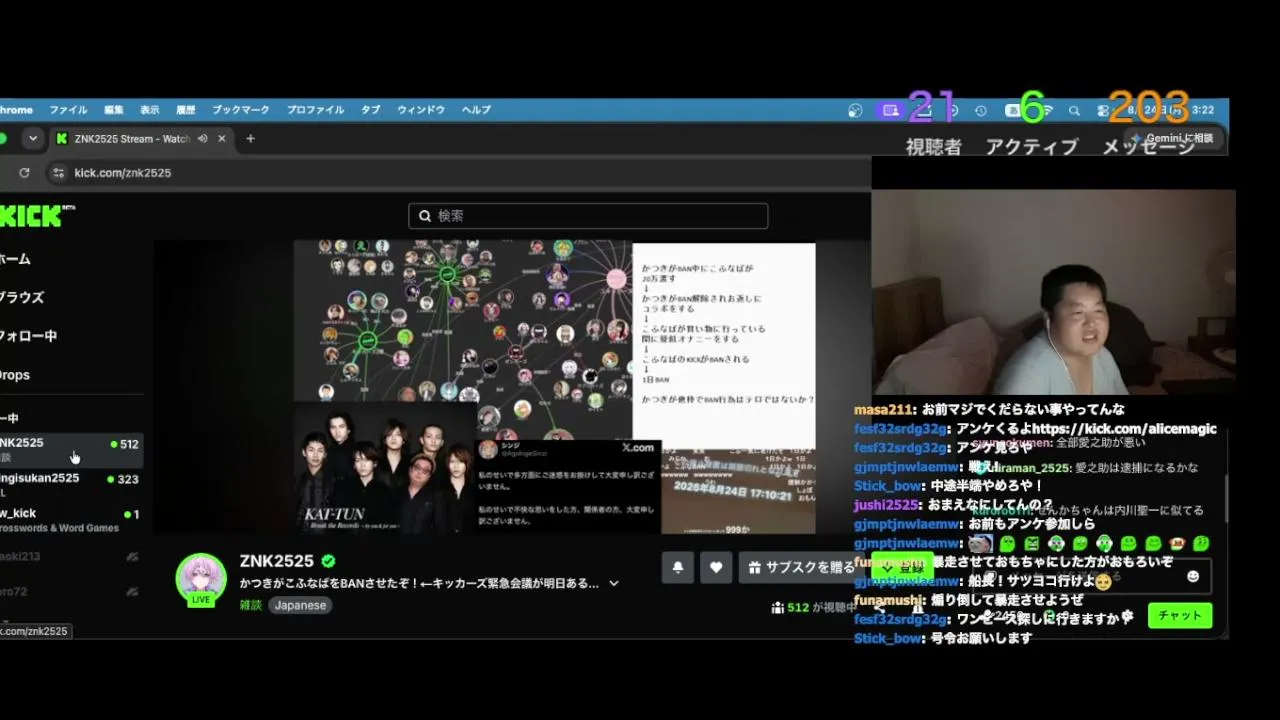This screenshot has height=720, width=1280.
Task: Open Wi-Fi status in macOS menu bar
Action: pyautogui.click(x=1045, y=111)
